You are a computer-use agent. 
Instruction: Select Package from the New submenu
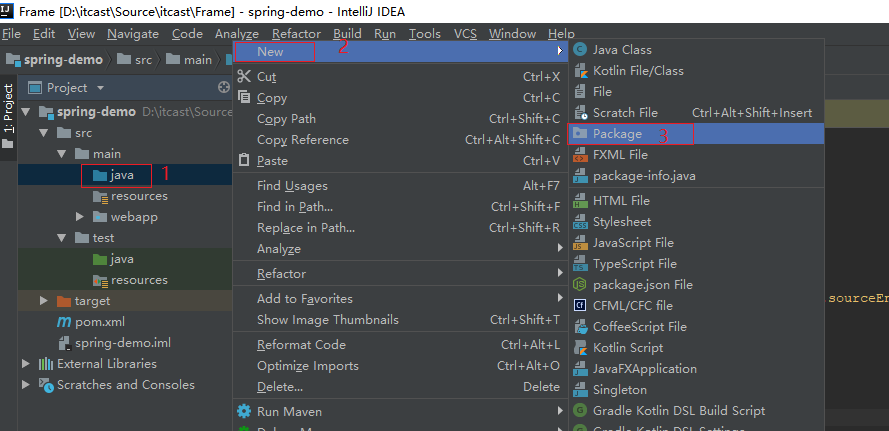pos(616,134)
